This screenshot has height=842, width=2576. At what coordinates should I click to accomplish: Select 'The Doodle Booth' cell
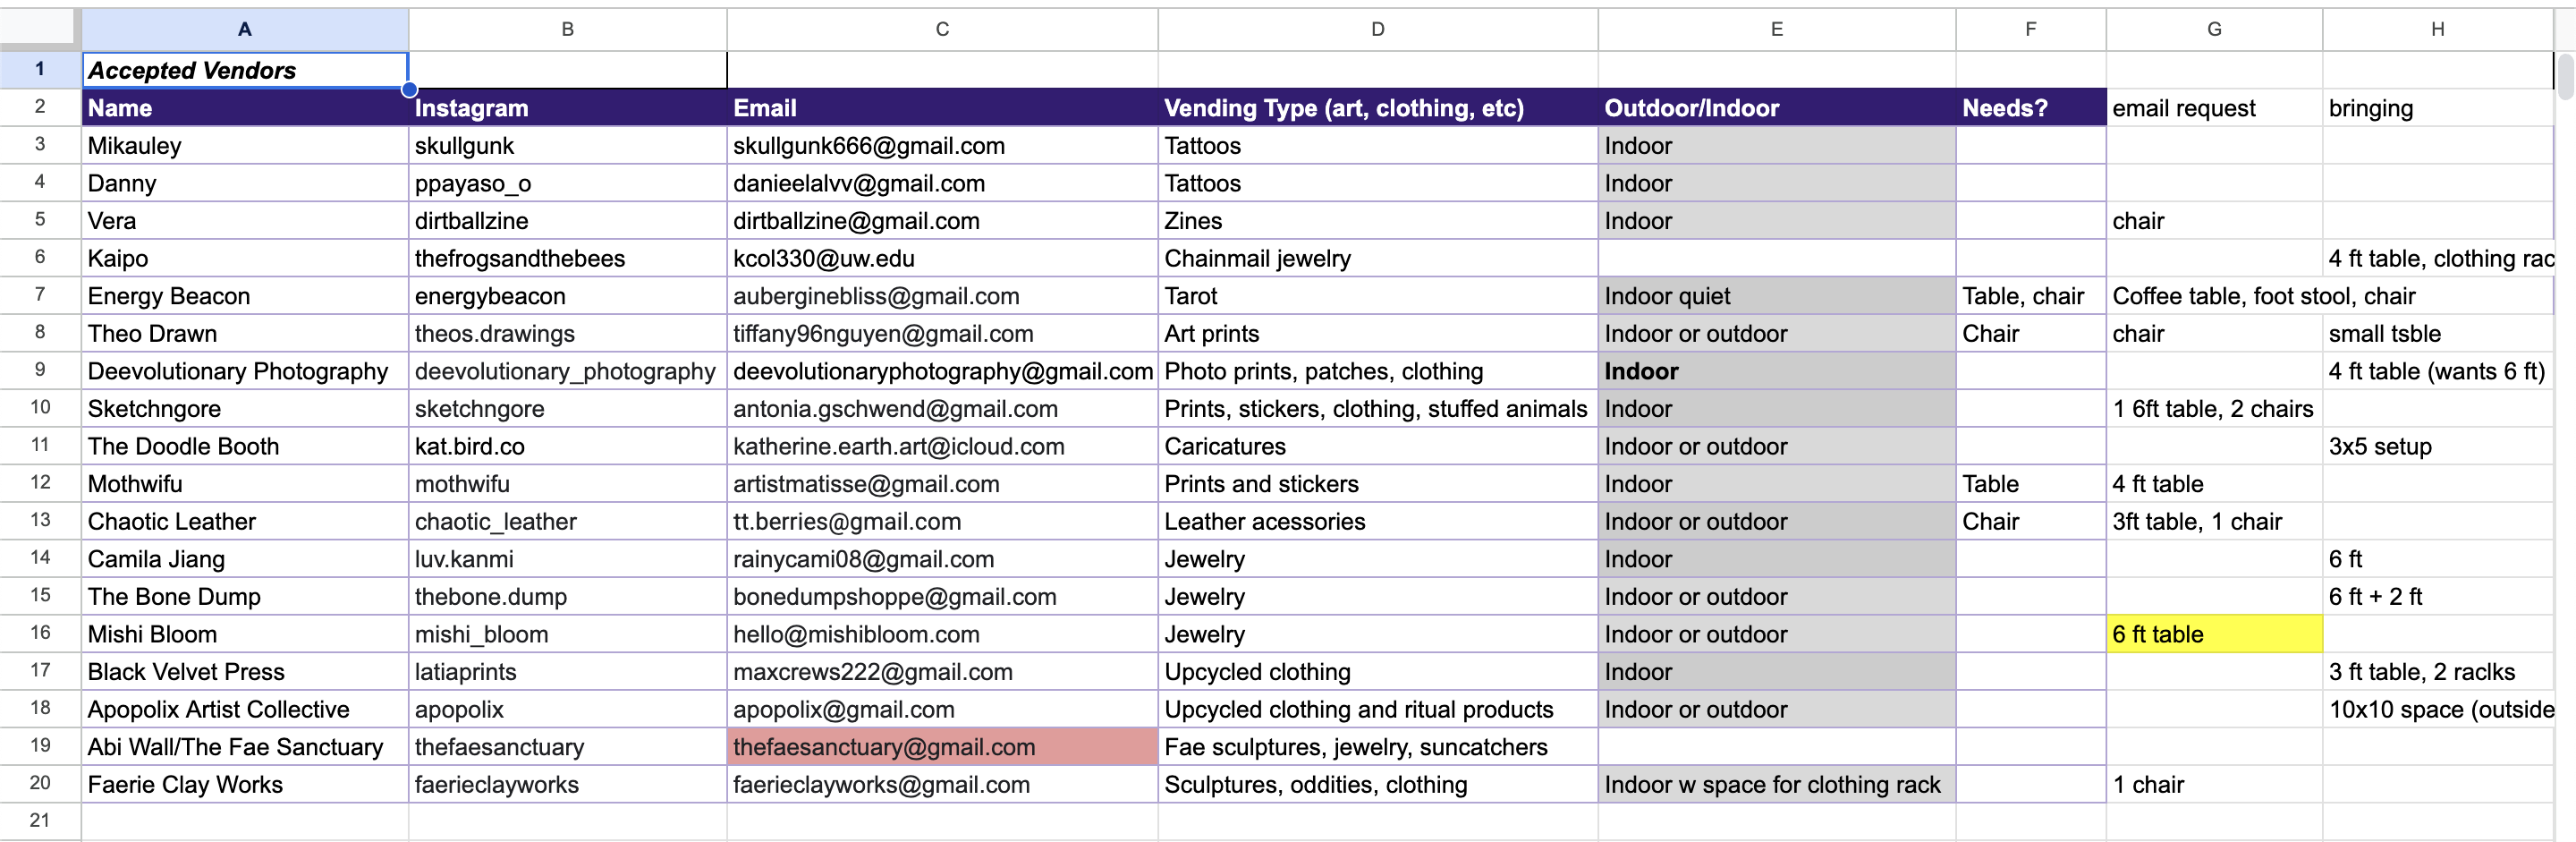pos(245,446)
